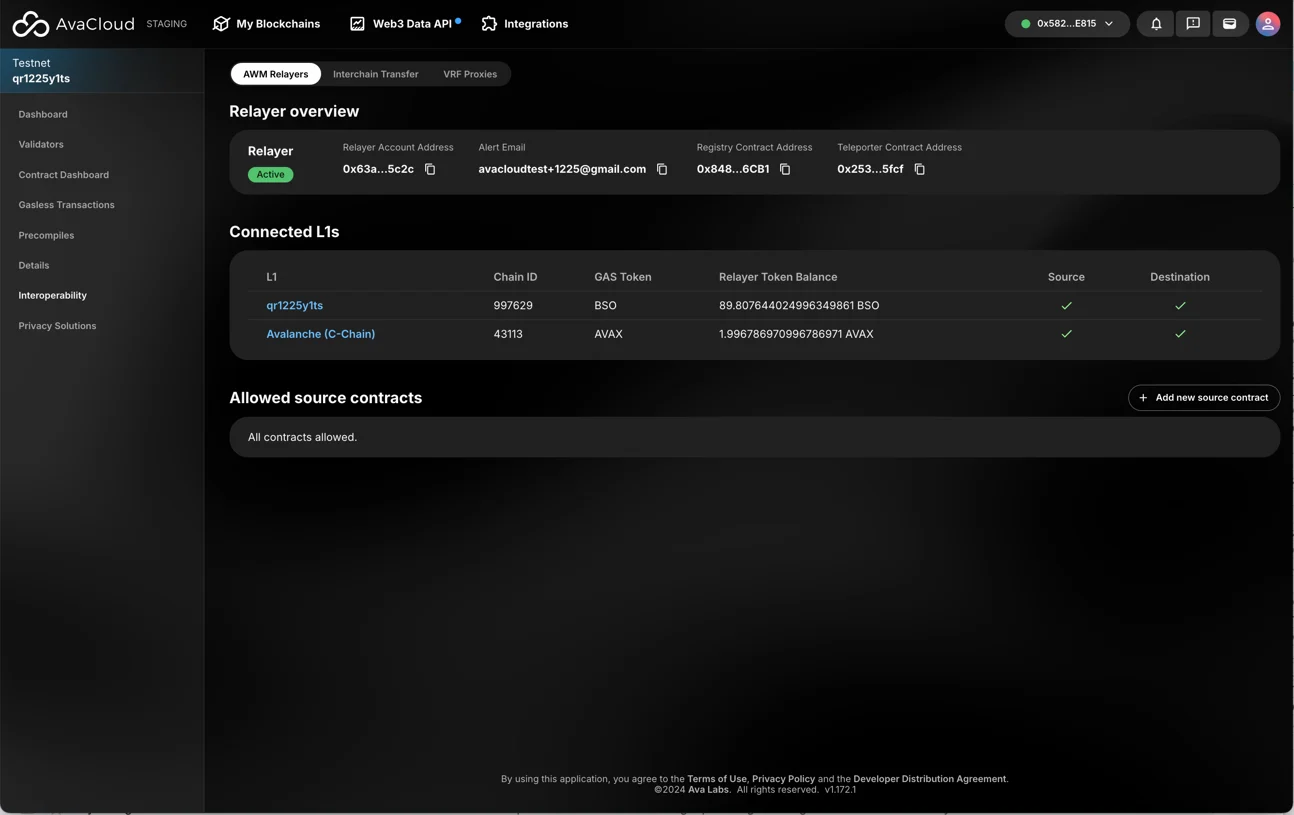Open Contract Dashboard in sidebar
This screenshot has width=1294, height=815.
pyautogui.click(x=64, y=175)
